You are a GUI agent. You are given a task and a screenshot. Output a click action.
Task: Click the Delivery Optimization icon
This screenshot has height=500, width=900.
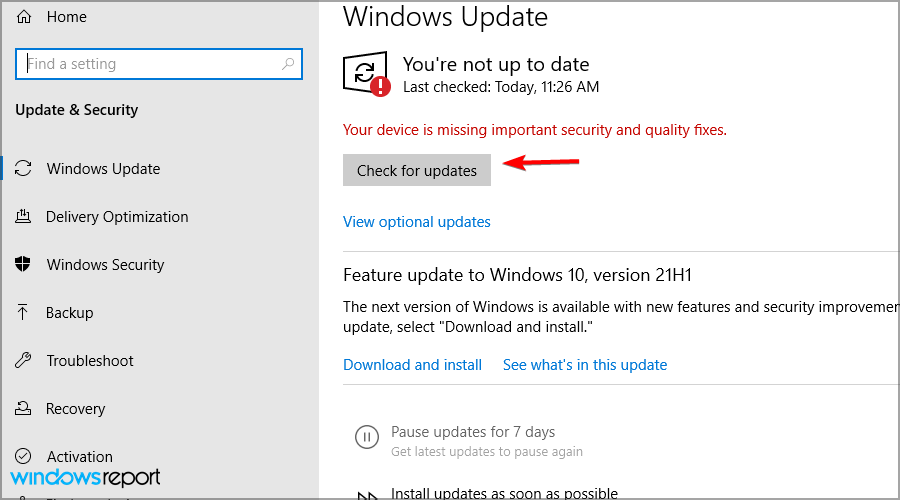coord(24,217)
